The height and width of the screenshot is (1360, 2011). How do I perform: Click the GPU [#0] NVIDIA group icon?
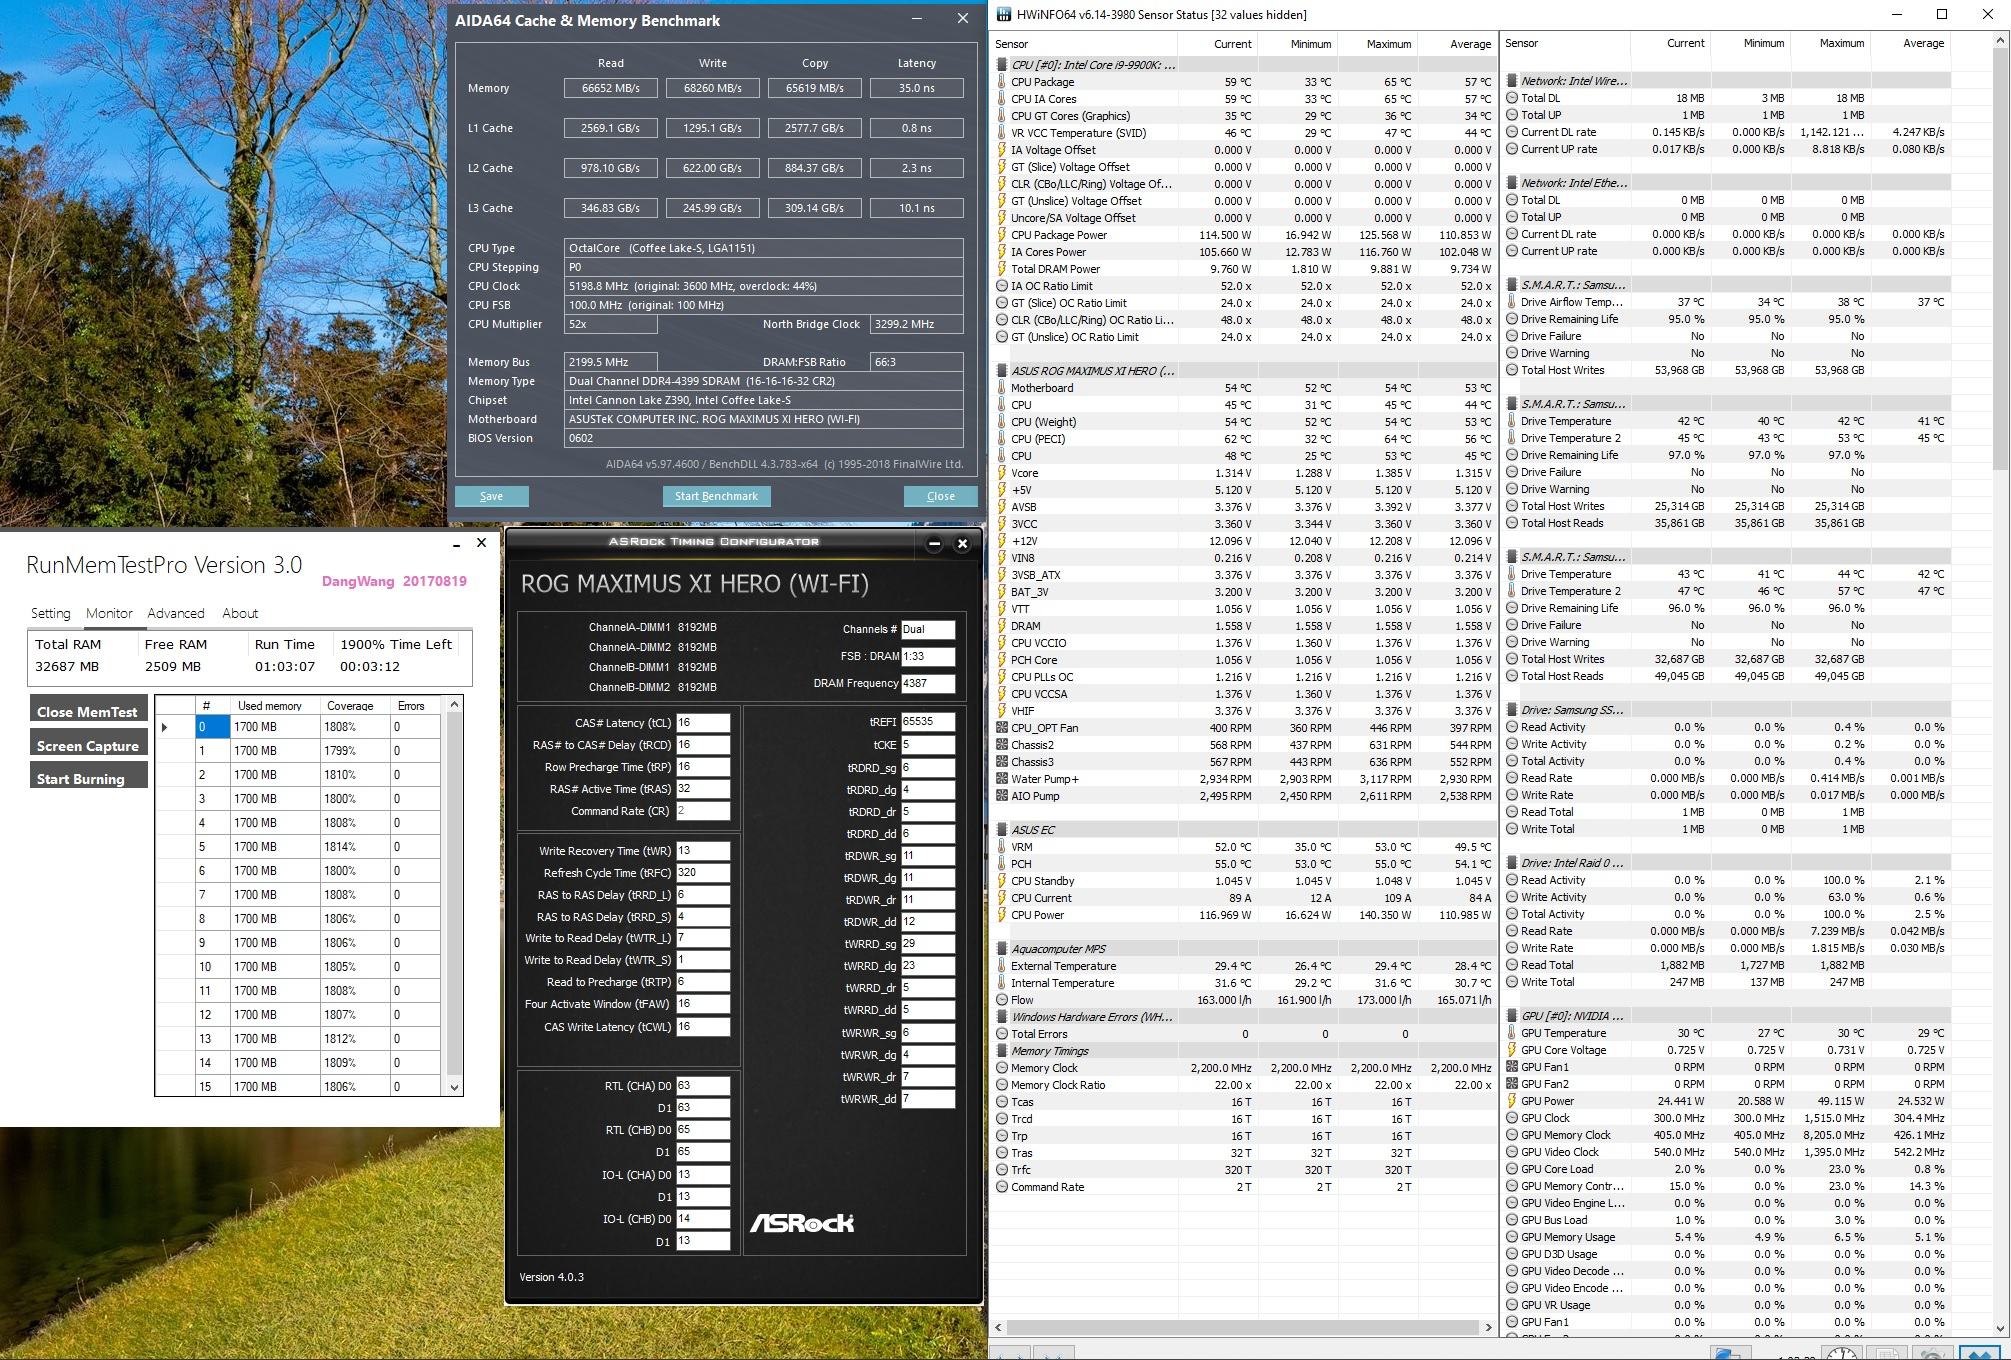[1512, 1016]
